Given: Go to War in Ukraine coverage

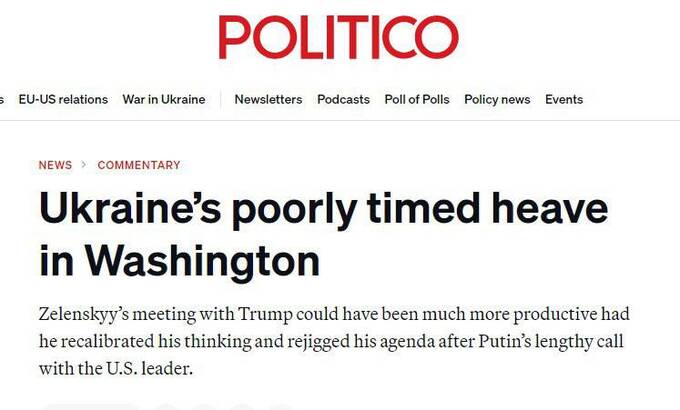Looking at the screenshot, I should click(164, 100).
